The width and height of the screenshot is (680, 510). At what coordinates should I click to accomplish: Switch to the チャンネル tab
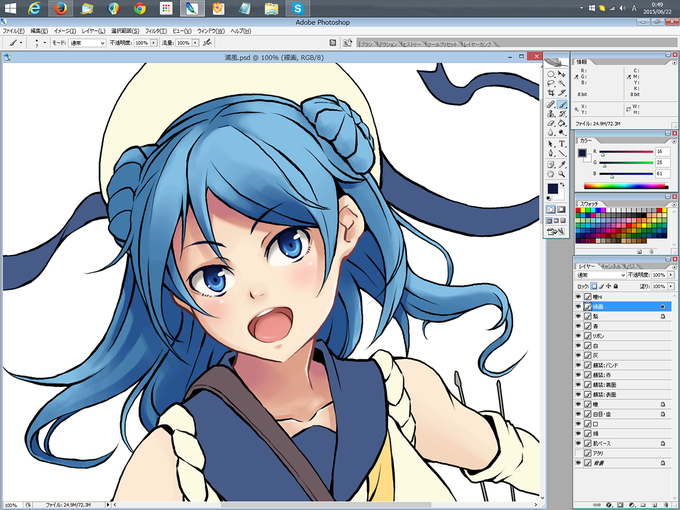click(x=611, y=266)
